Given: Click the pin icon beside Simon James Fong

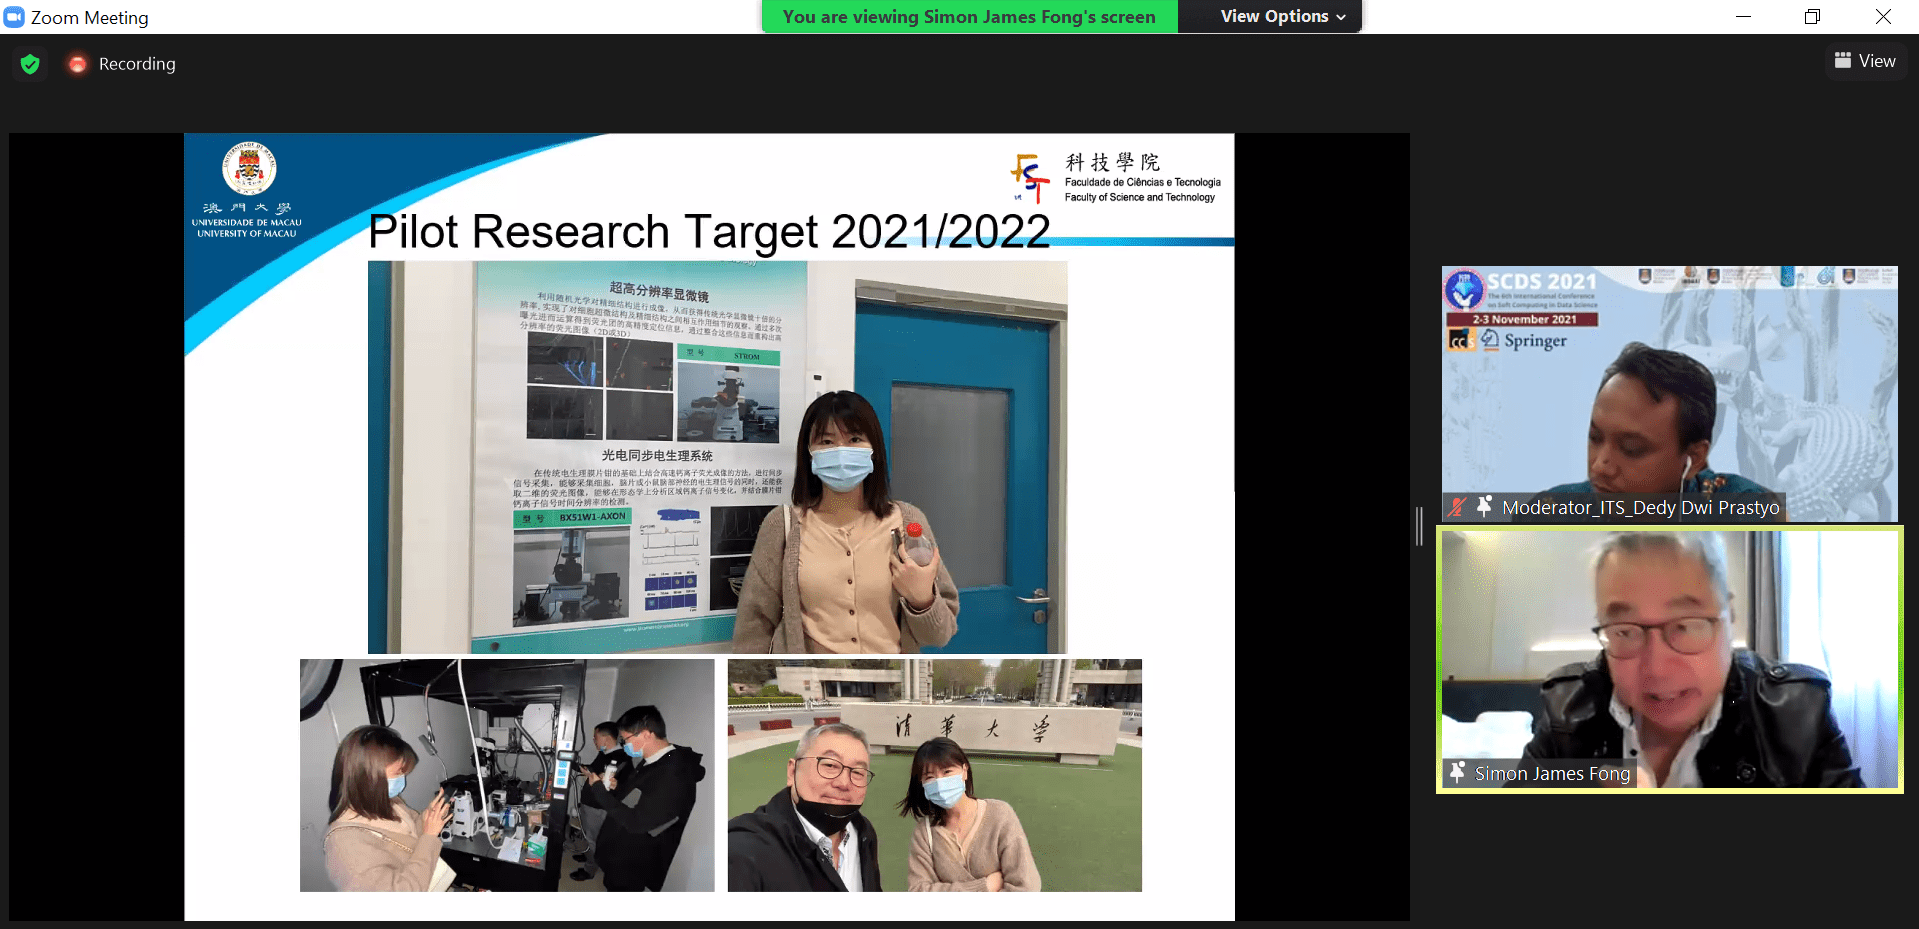Looking at the screenshot, I should [1457, 773].
